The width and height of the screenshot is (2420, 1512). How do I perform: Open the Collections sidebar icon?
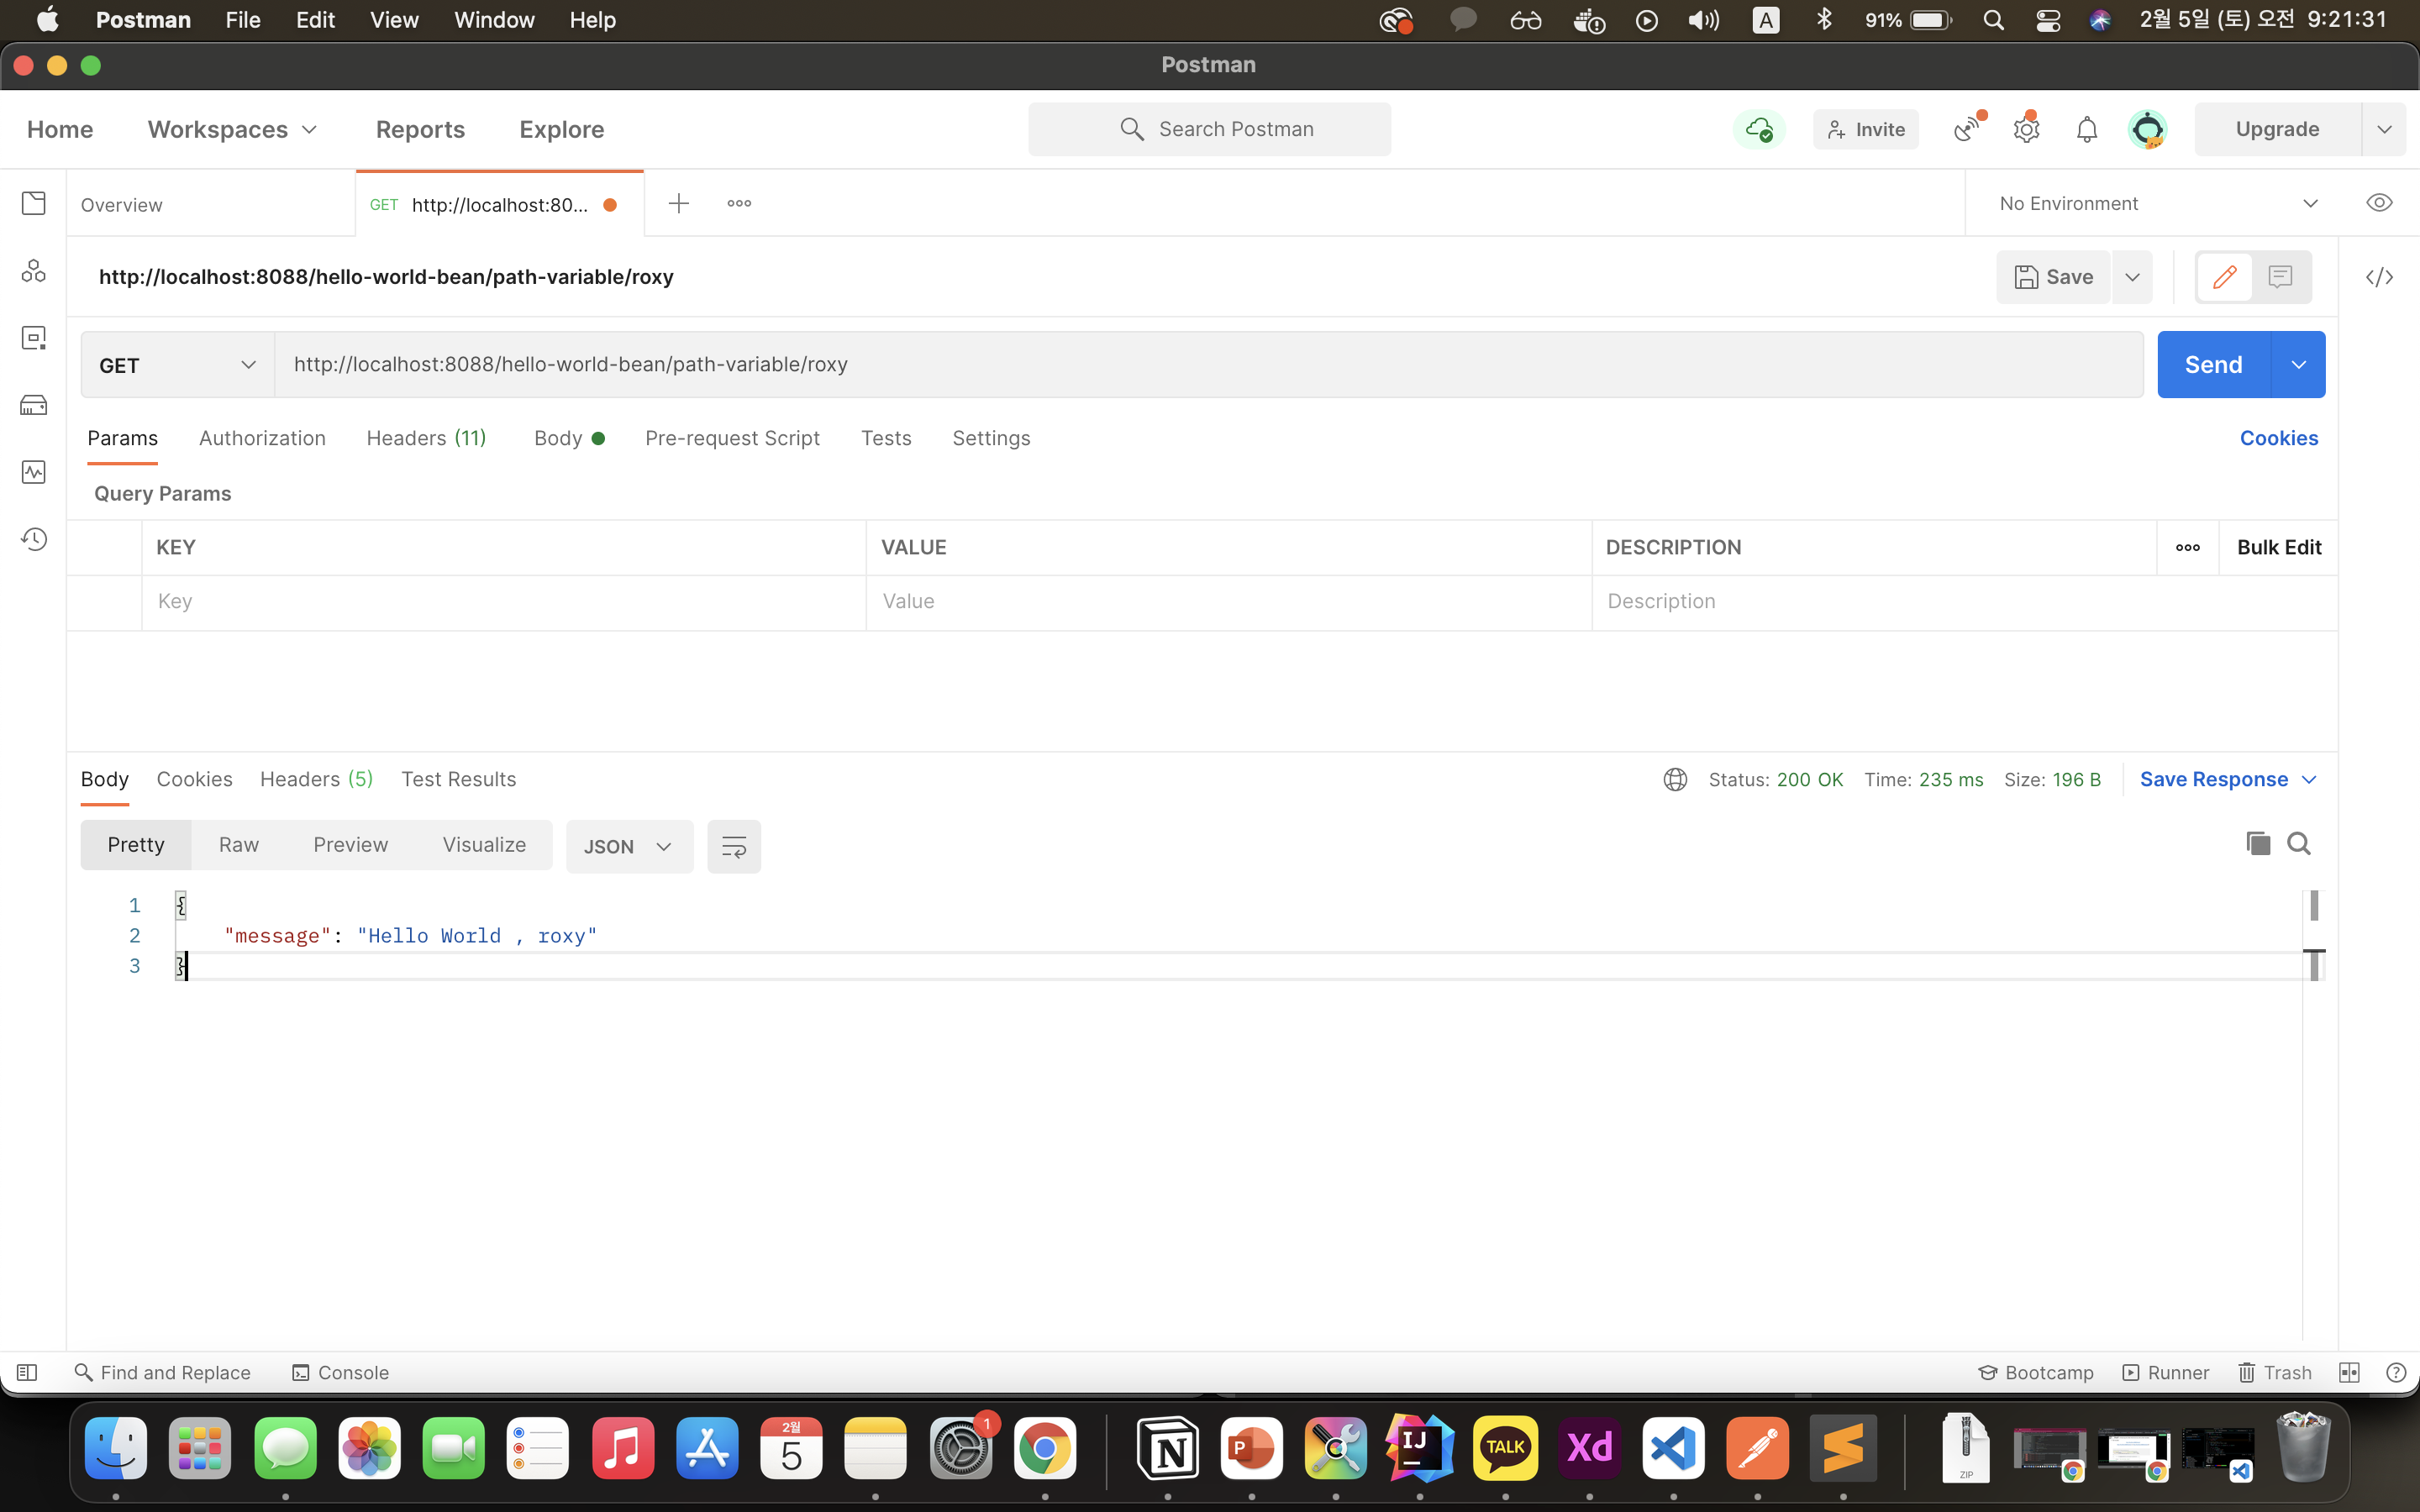pyautogui.click(x=34, y=203)
